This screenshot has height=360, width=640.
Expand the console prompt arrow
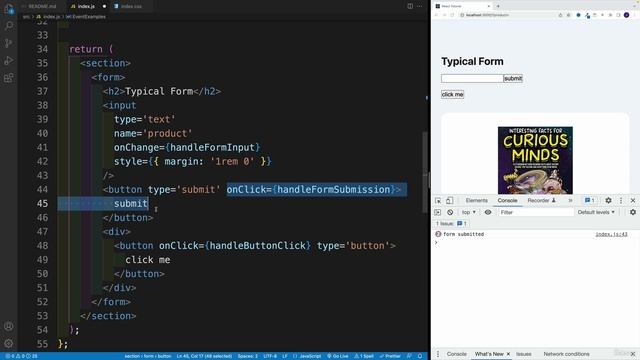(436, 242)
